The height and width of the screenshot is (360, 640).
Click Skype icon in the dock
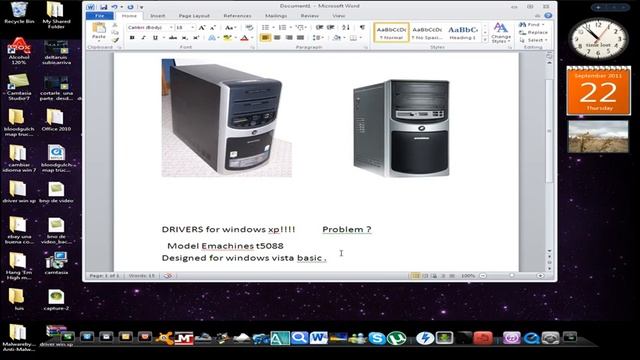point(377,338)
